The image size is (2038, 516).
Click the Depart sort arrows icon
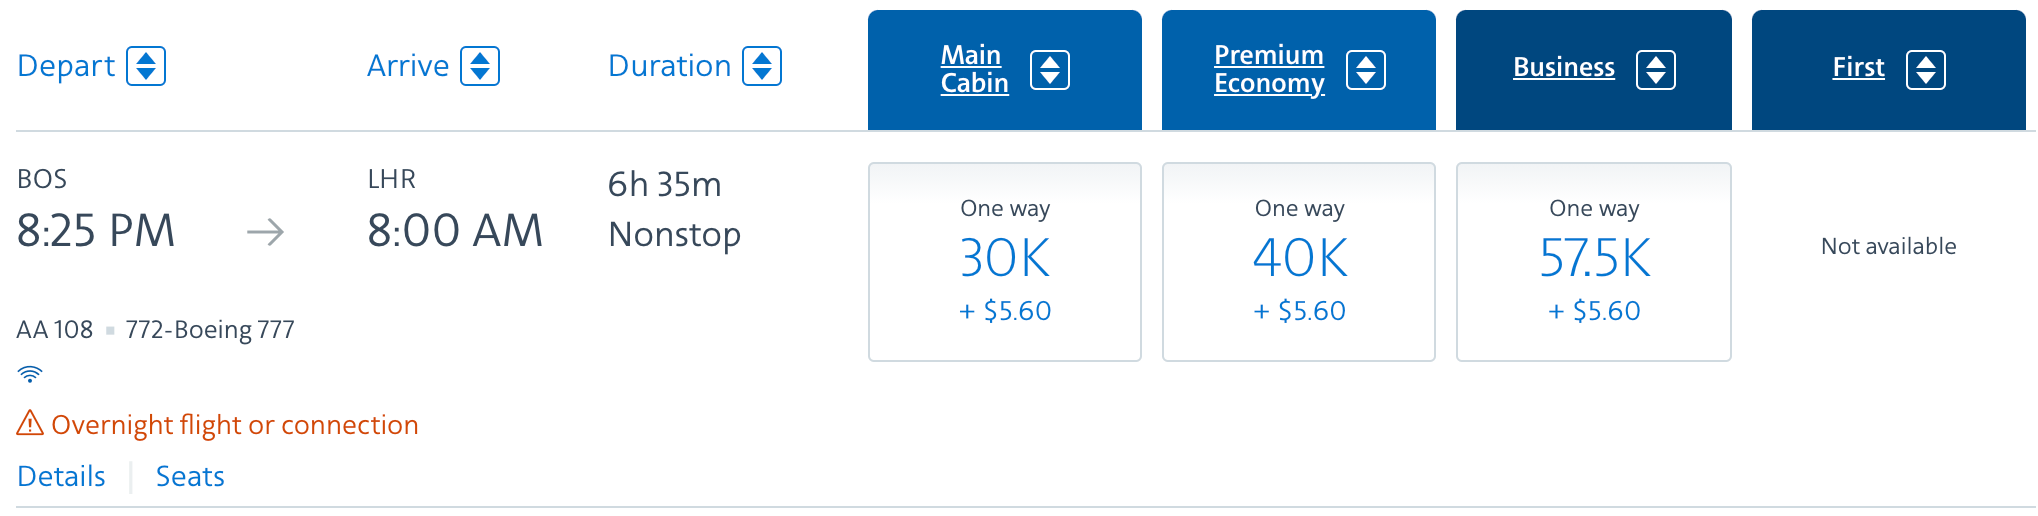[146, 66]
